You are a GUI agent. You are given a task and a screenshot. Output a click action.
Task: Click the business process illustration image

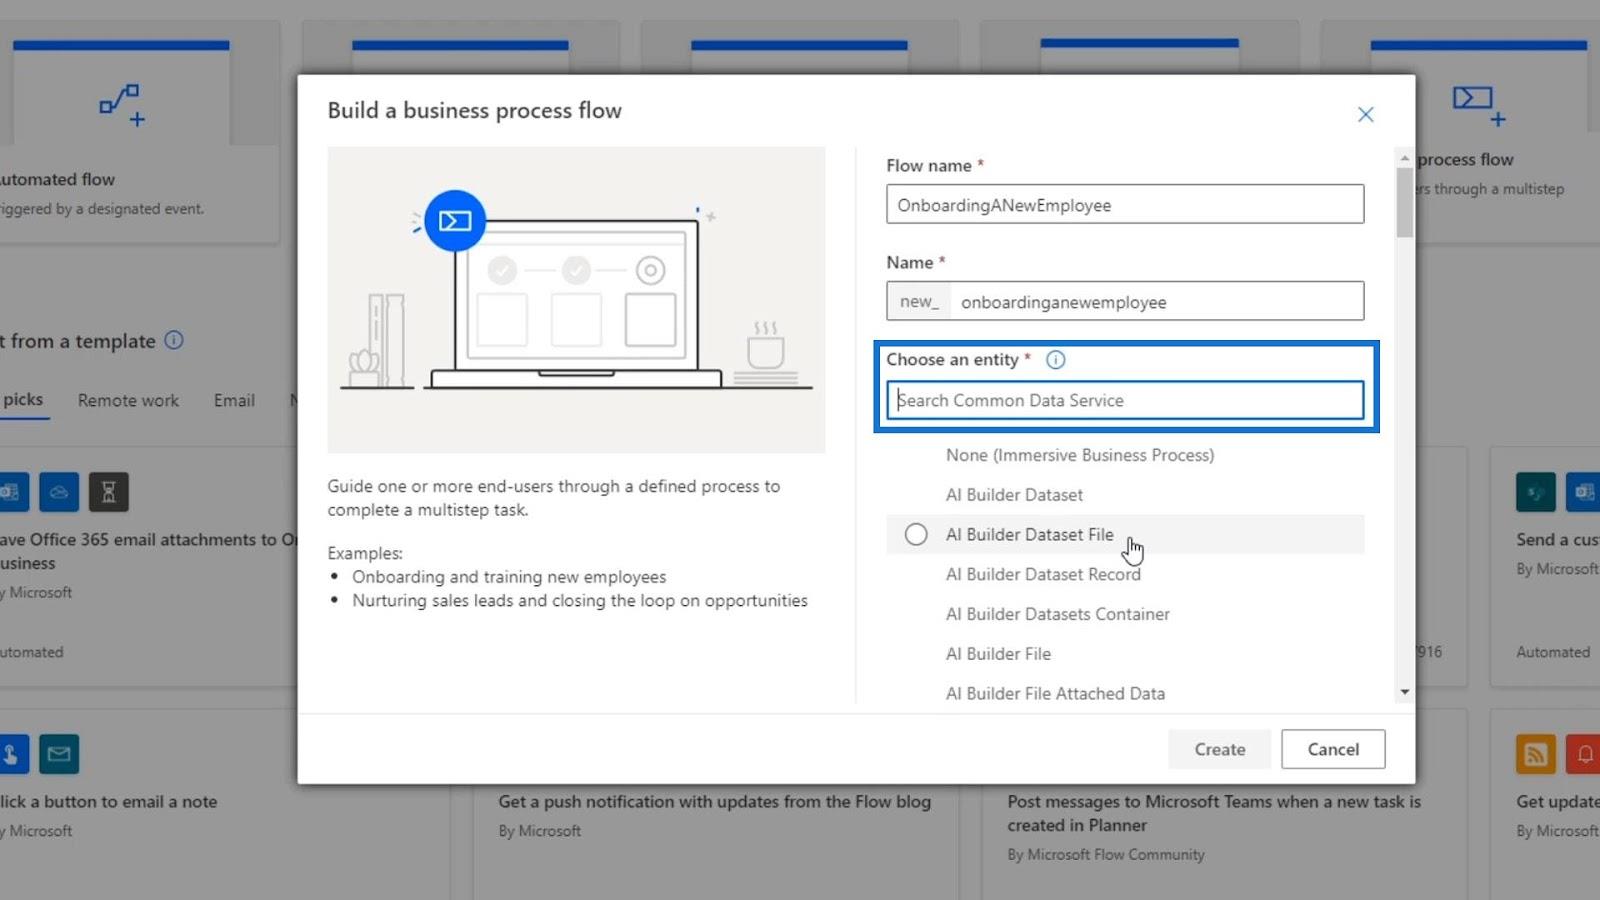pos(576,300)
